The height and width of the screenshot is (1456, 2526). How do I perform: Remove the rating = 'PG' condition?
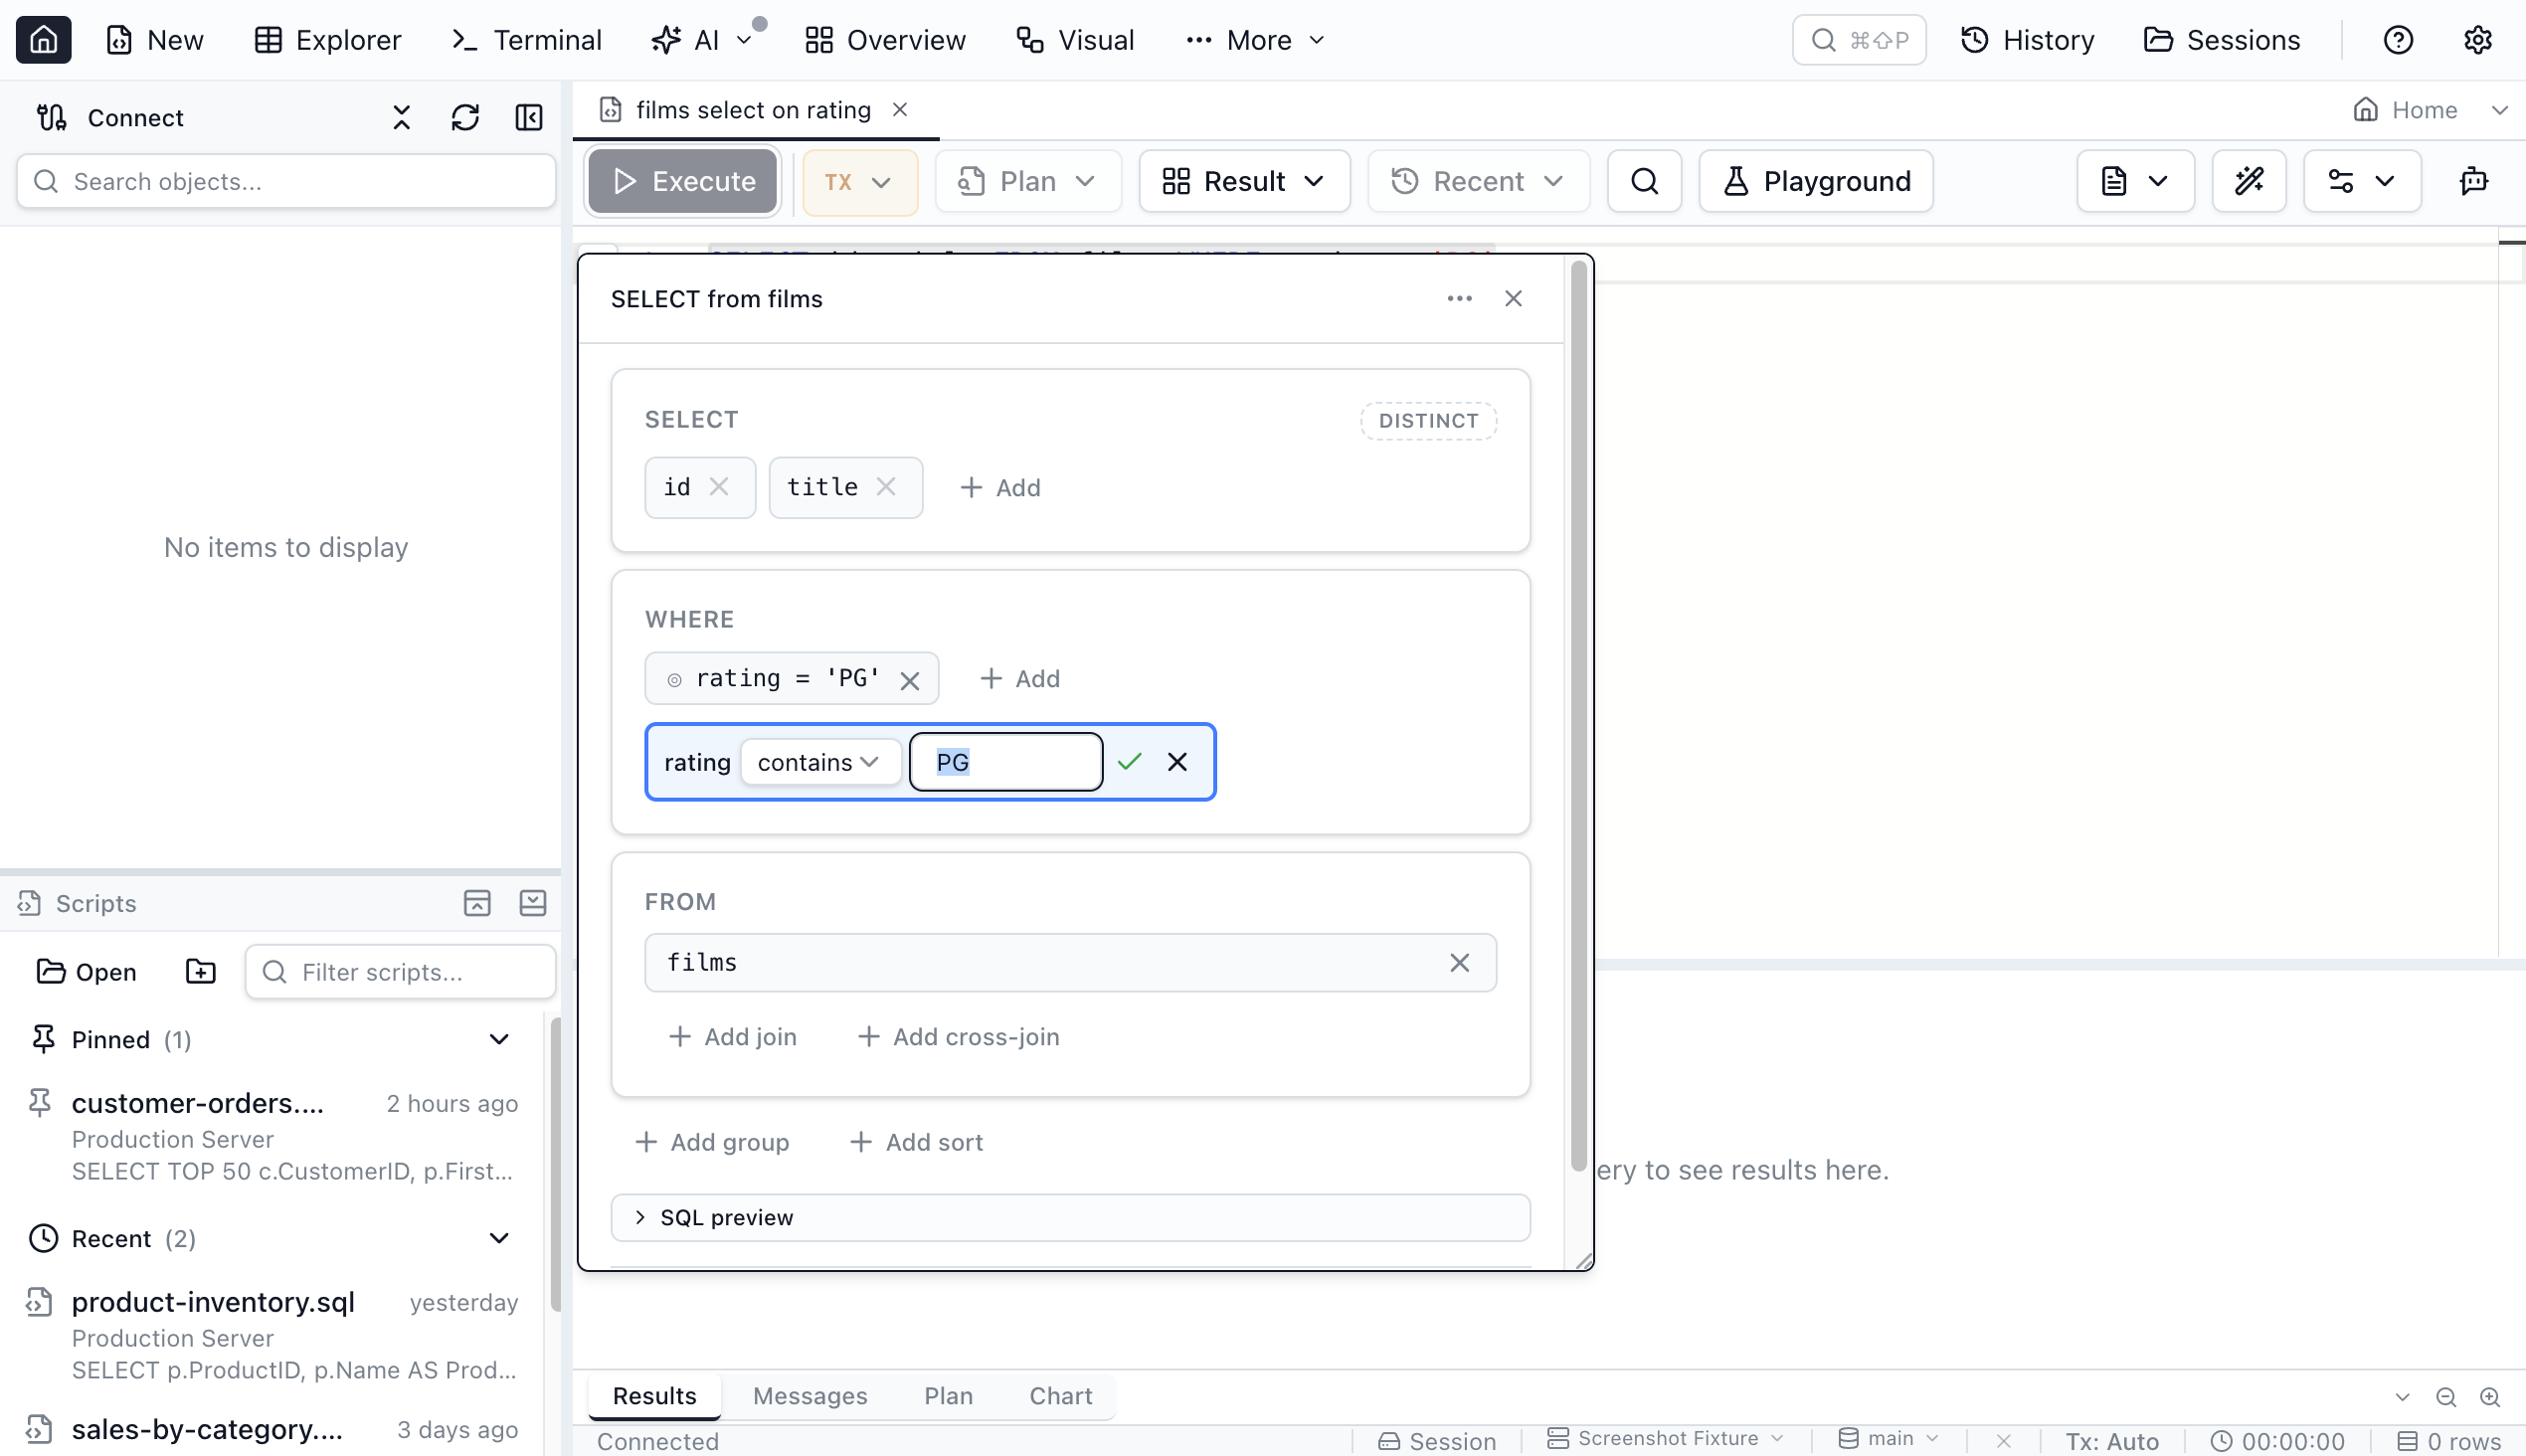[x=909, y=681]
